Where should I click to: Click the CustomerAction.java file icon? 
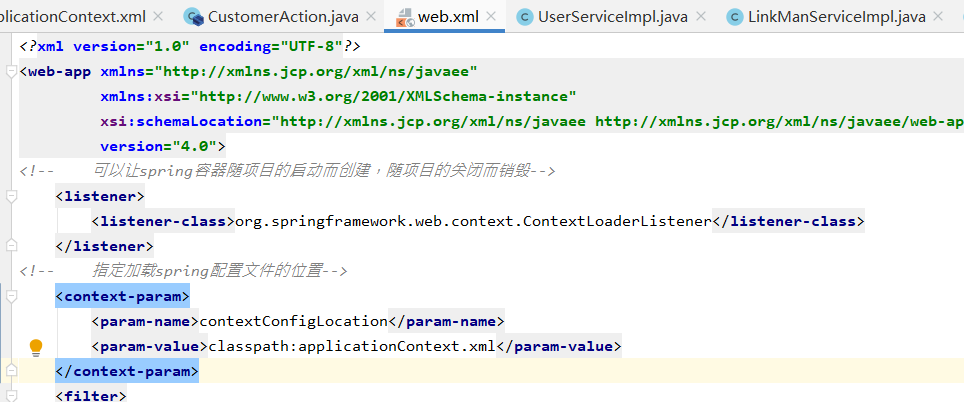click(194, 17)
